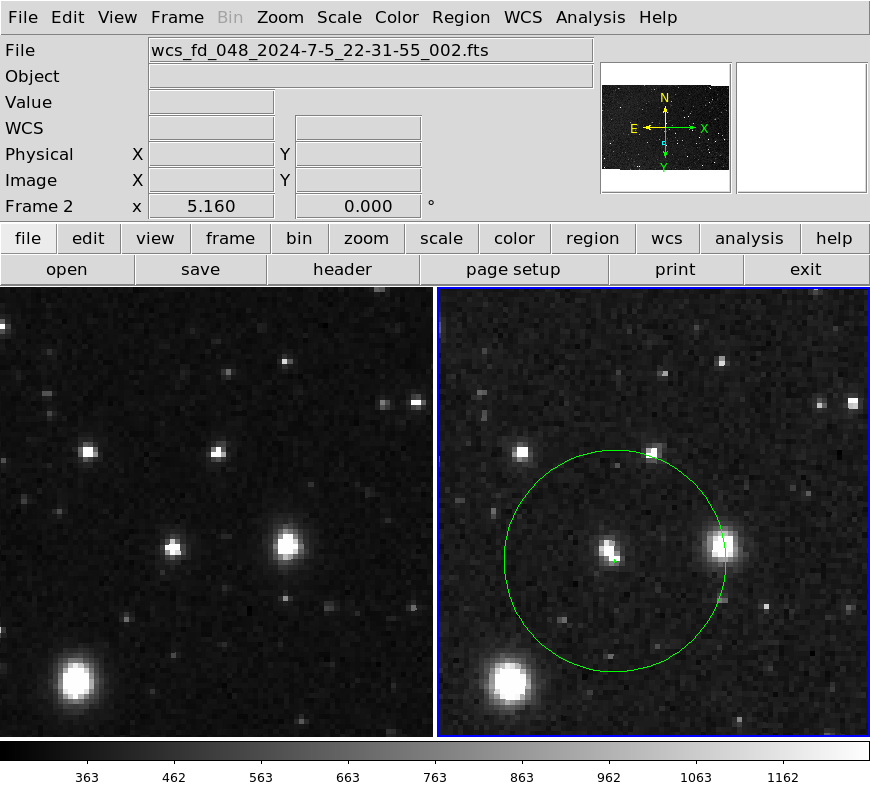This screenshot has width=870, height=785.
Task: Open the WCS menu
Action: click(x=523, y=17)
